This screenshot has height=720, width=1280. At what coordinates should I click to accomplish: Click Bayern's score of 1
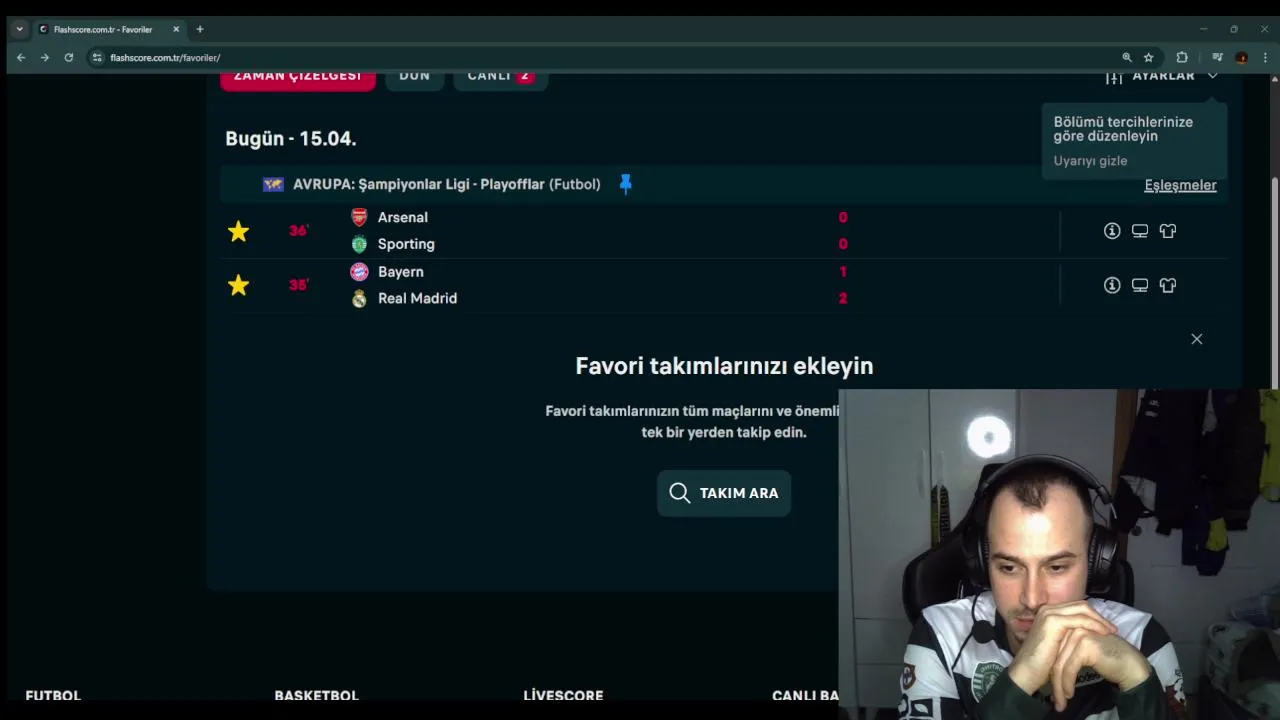click(x=843, y=272)
